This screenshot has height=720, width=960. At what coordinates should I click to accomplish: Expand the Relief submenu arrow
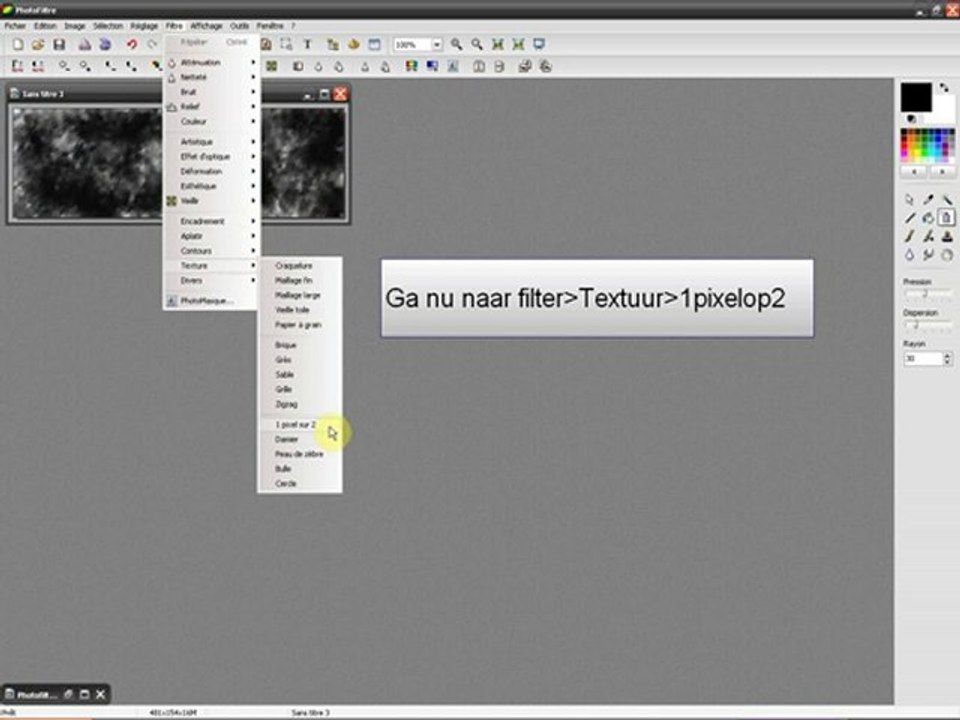pyautogui.click(x=253, y=107)
